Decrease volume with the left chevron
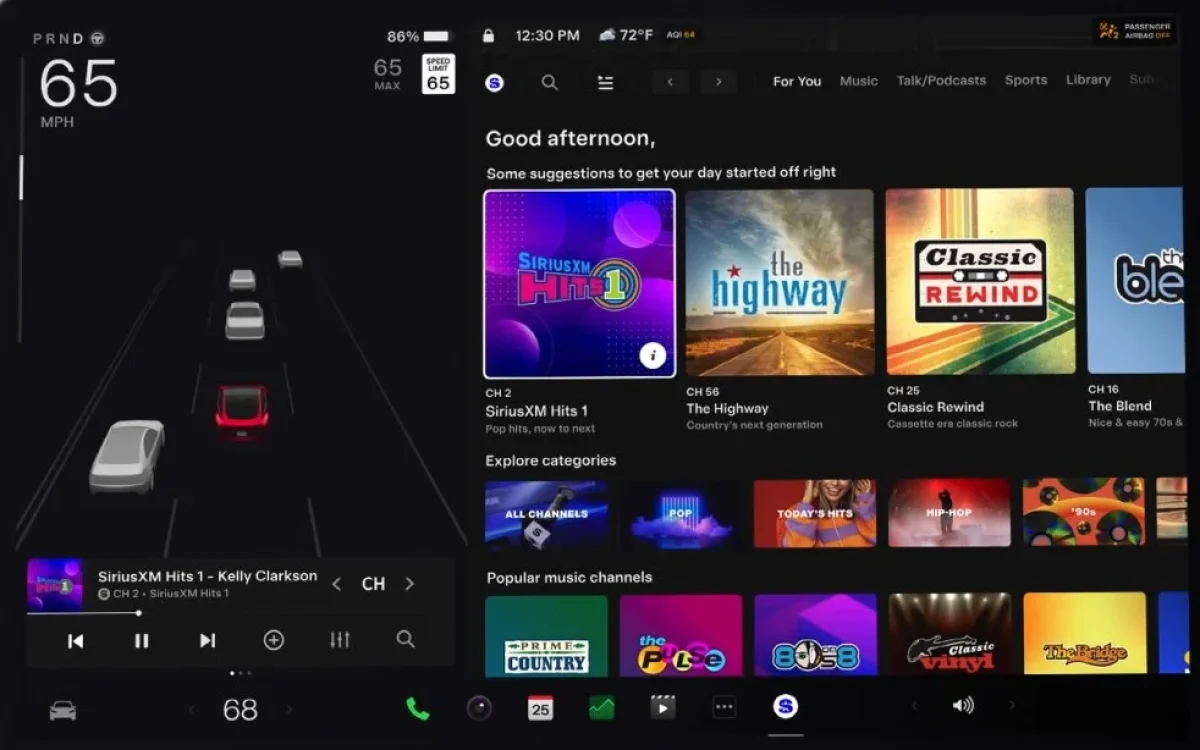This screenshot has width=1200, height=750. pyautogui.click(x=914, y=706)
